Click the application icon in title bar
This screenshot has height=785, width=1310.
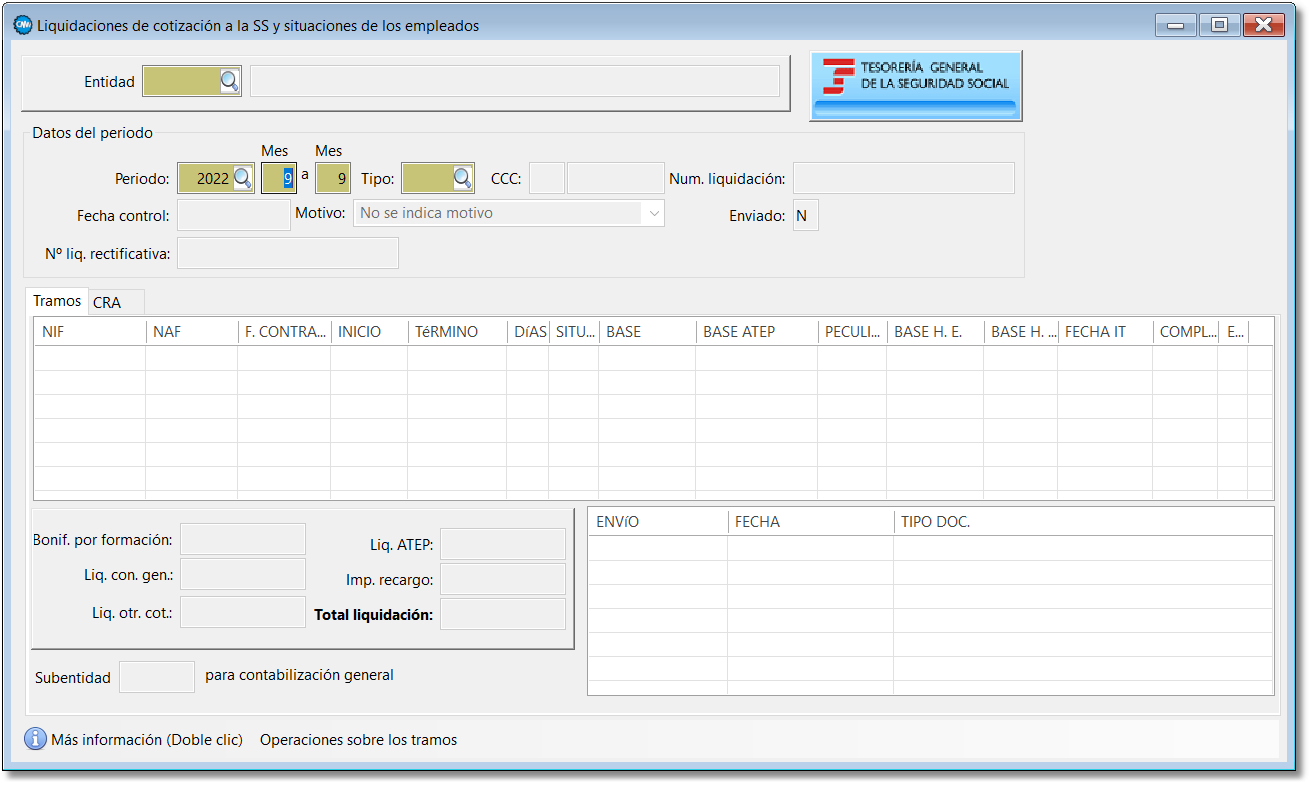22,26
